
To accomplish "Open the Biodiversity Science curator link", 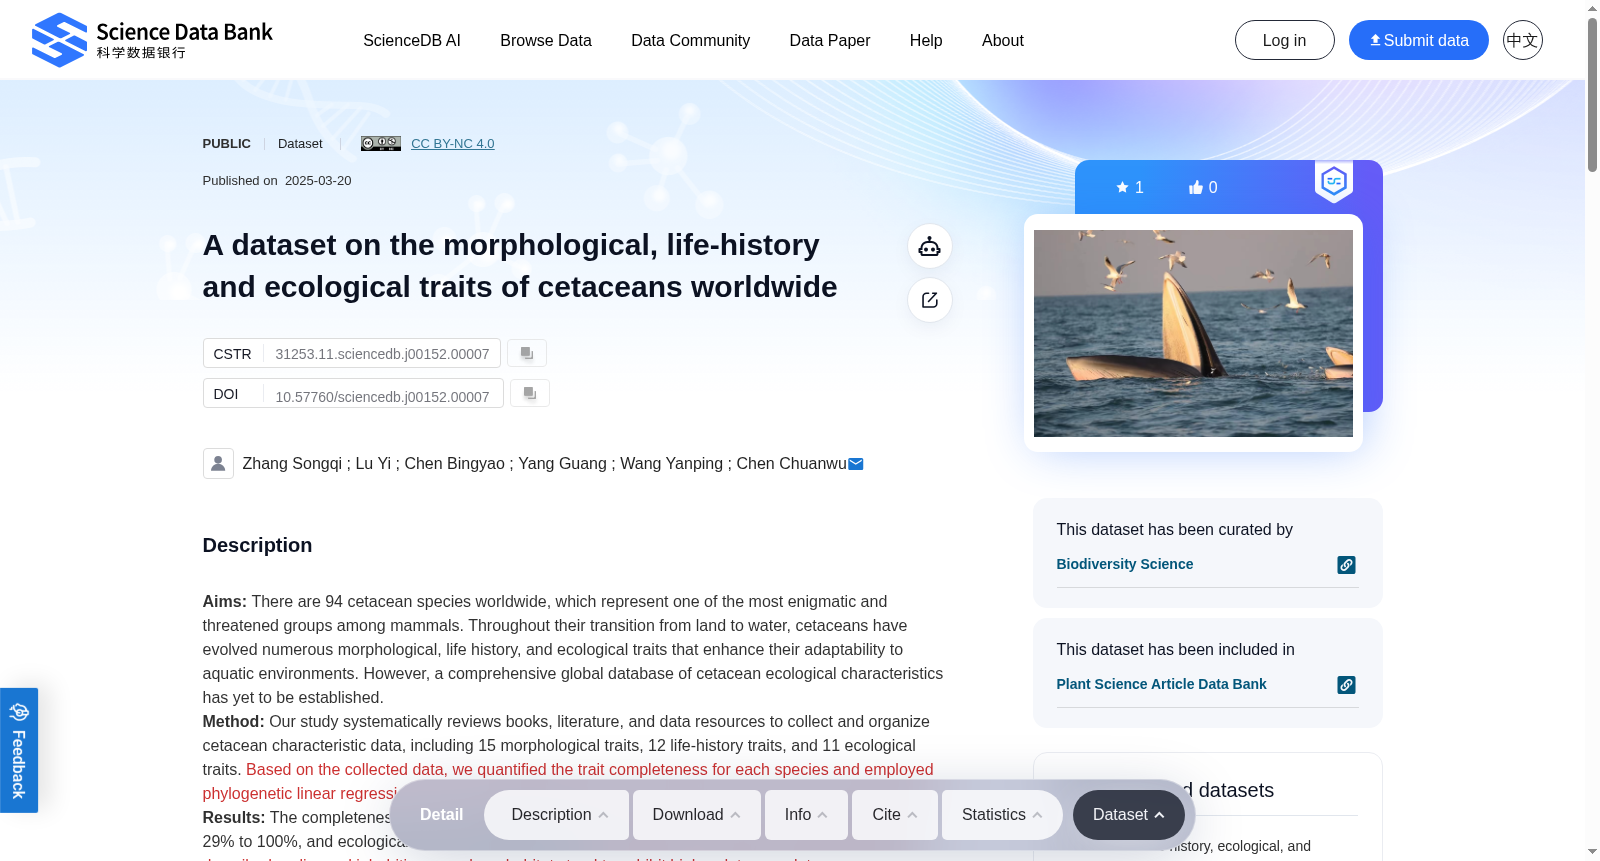I will point(1125,564).
